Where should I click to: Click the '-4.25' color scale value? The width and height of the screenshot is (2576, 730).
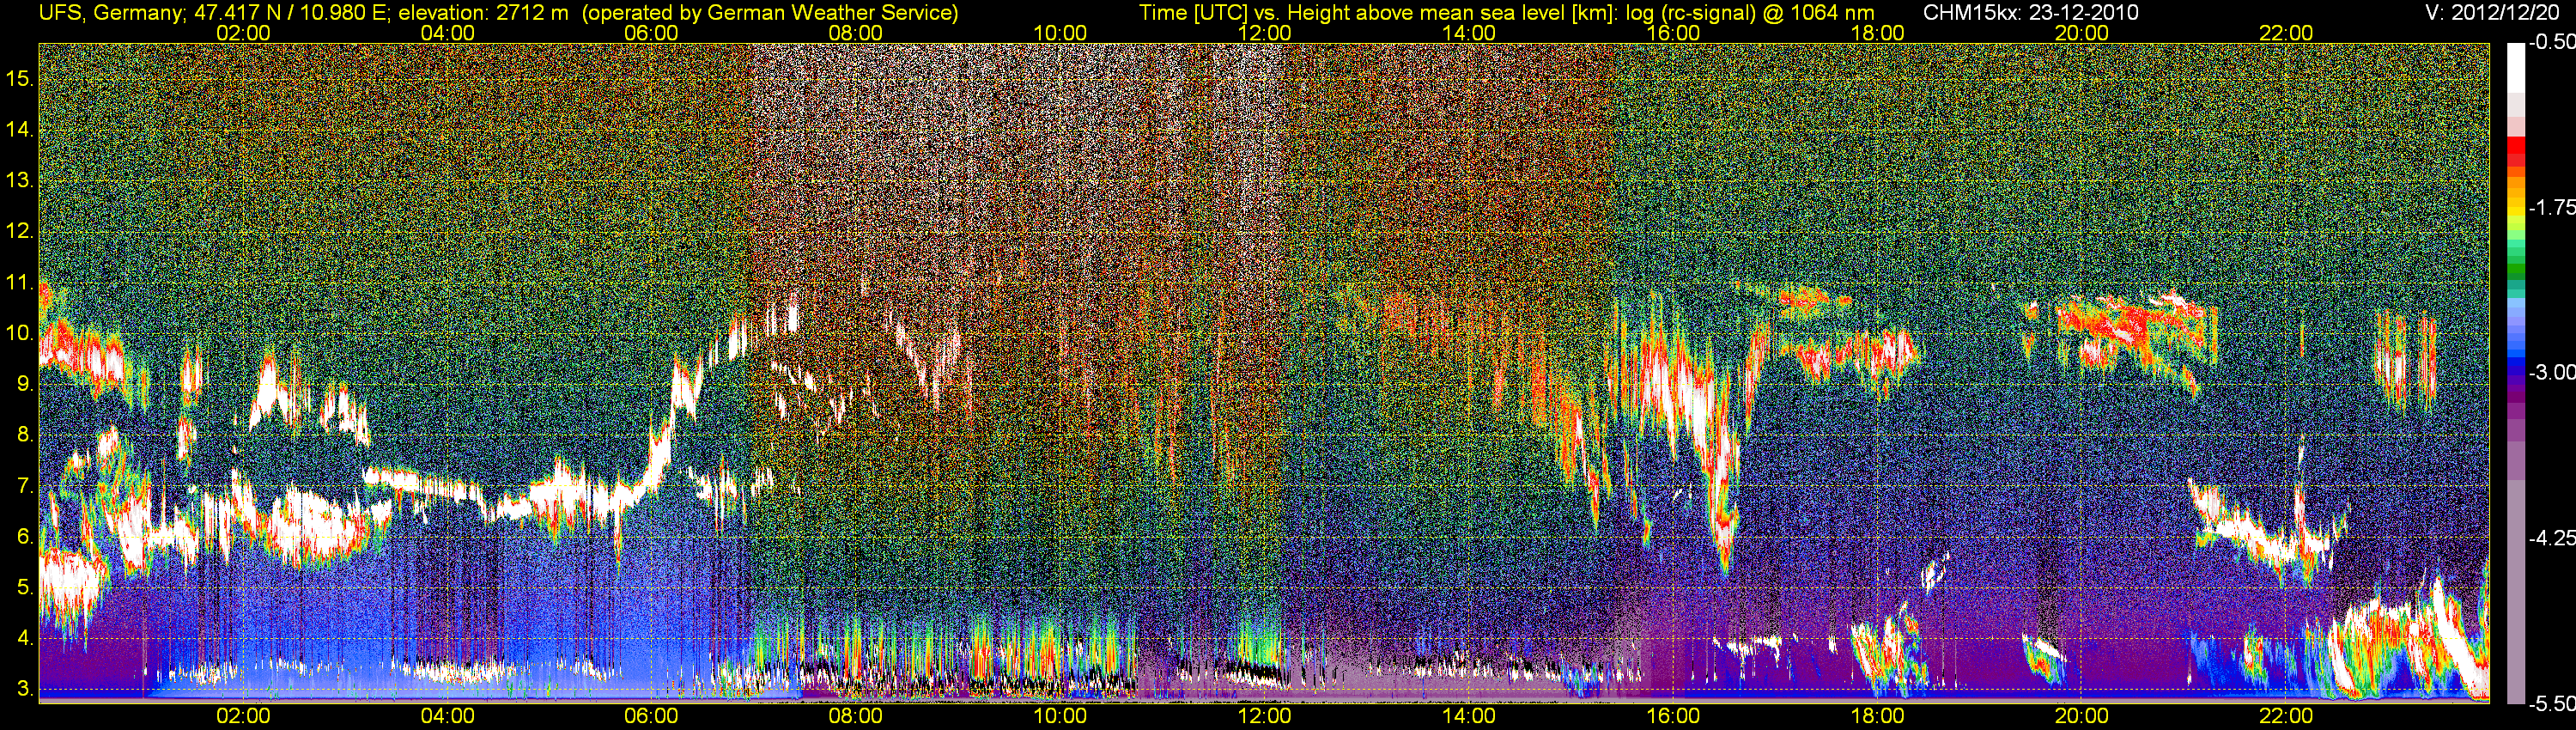coord(2552,538)
